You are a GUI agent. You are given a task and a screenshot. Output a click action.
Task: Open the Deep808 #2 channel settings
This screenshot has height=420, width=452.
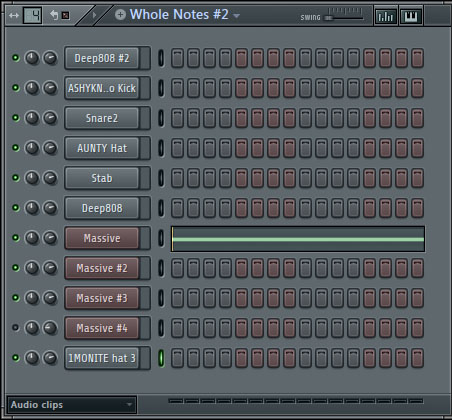102,58
